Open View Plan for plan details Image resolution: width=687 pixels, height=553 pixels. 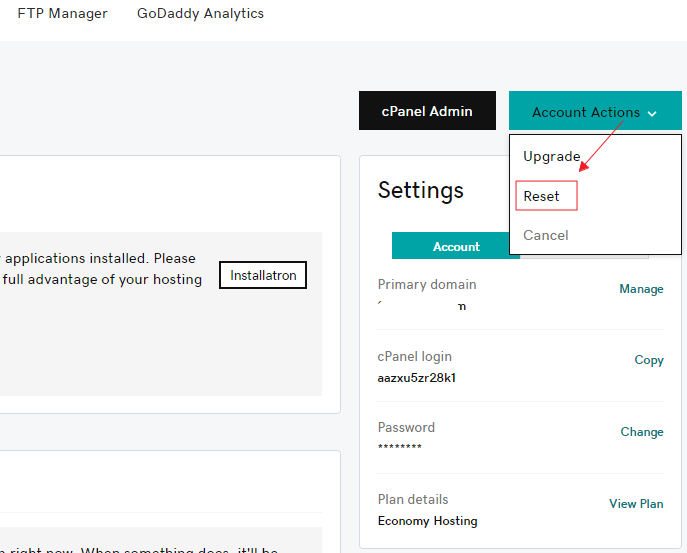tap(636, 504)
